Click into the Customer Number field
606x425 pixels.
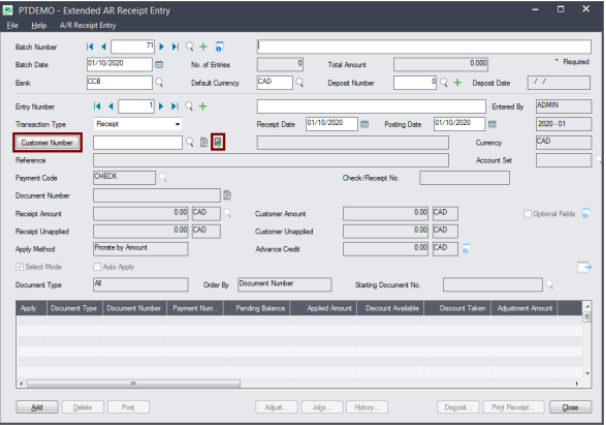(138, 143)
